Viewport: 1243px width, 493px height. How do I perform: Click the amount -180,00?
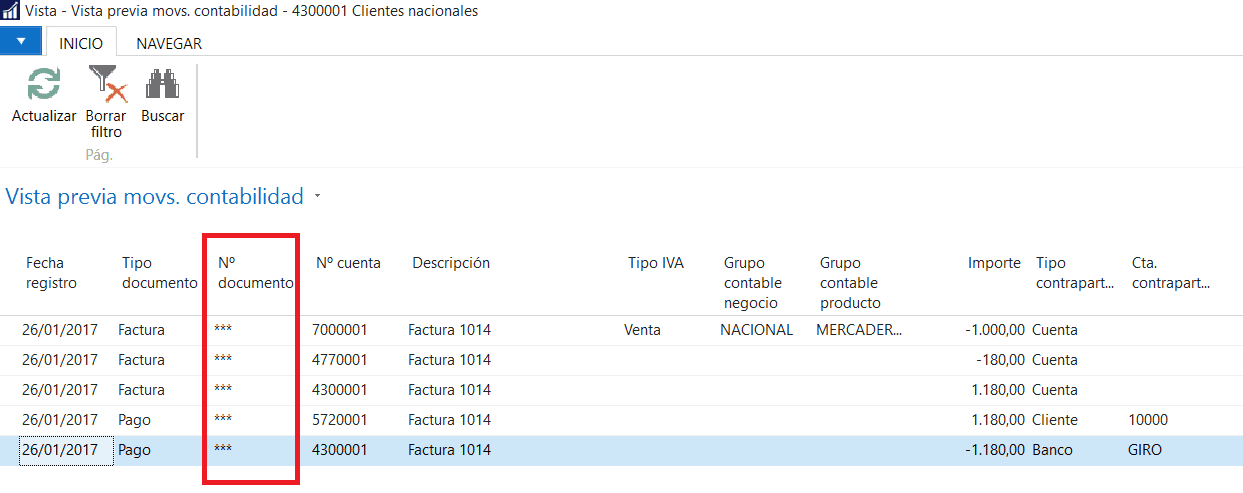(1001, 360)
